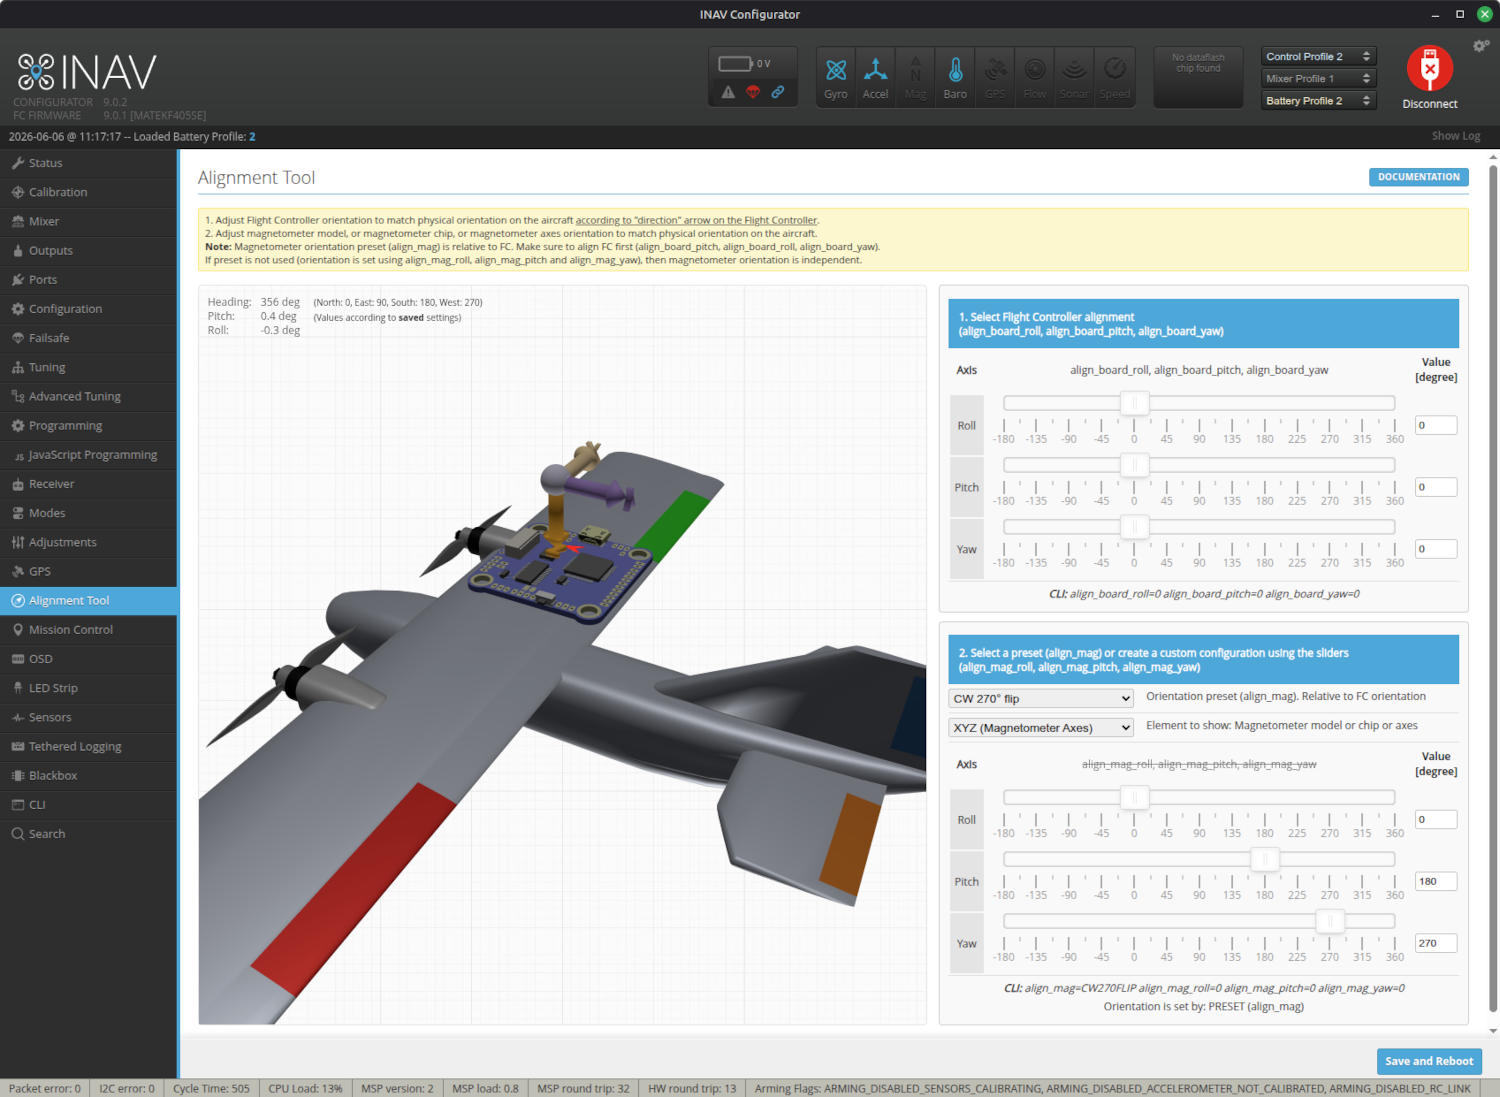This screenshot has height=1097, width=1500.
Task: Open the settings gear icon
Action: click(1481, 46)
